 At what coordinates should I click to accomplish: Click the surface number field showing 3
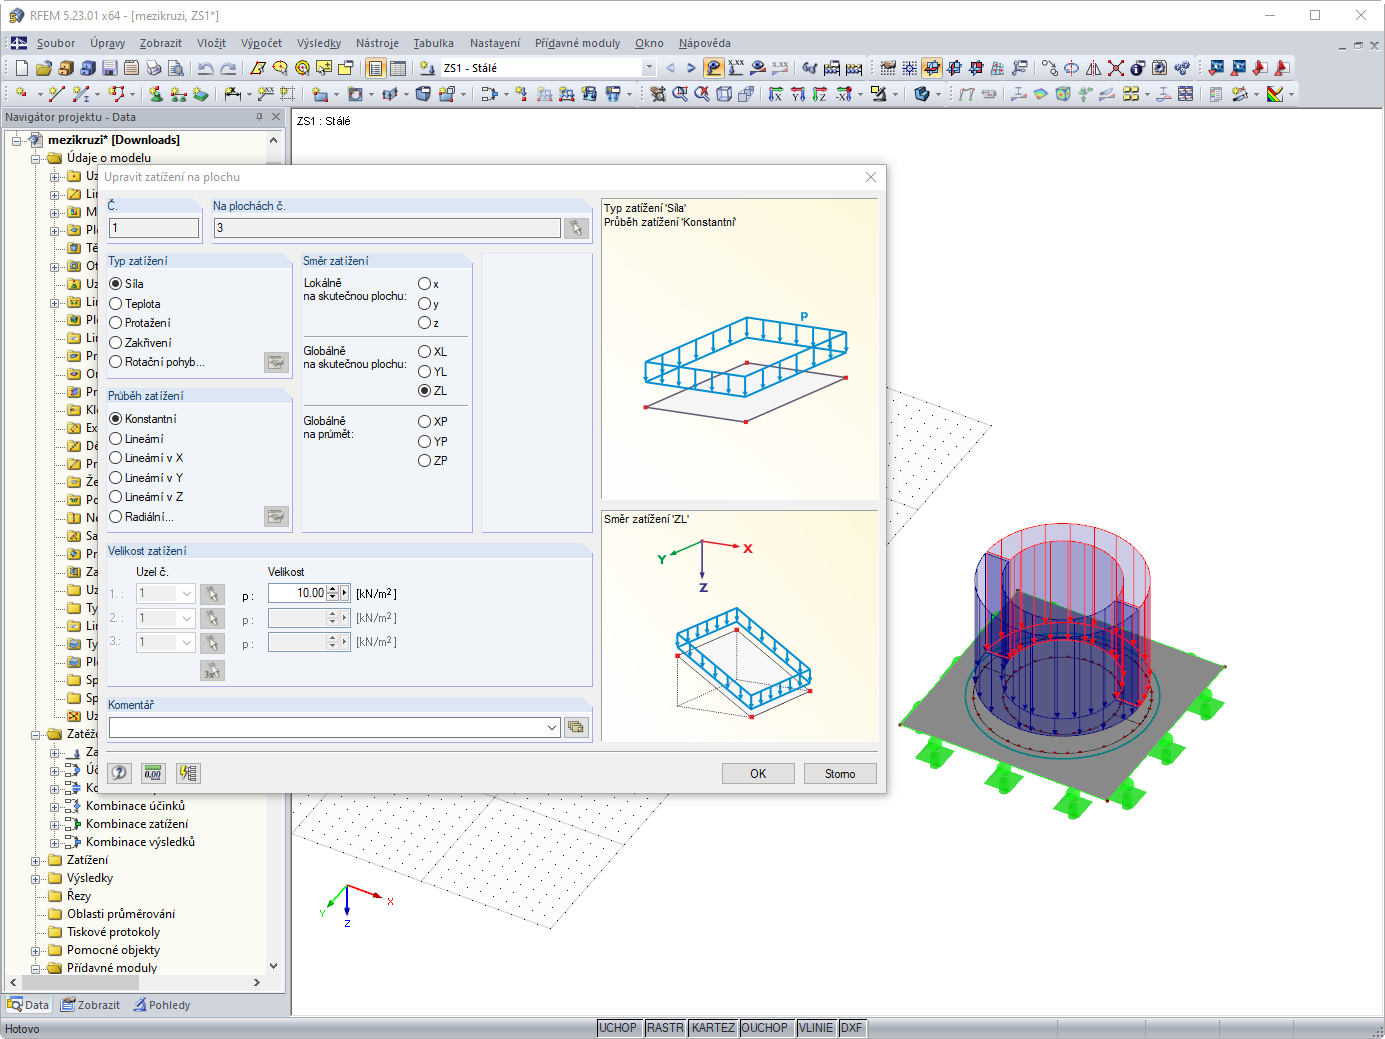[x=387, y=228]
